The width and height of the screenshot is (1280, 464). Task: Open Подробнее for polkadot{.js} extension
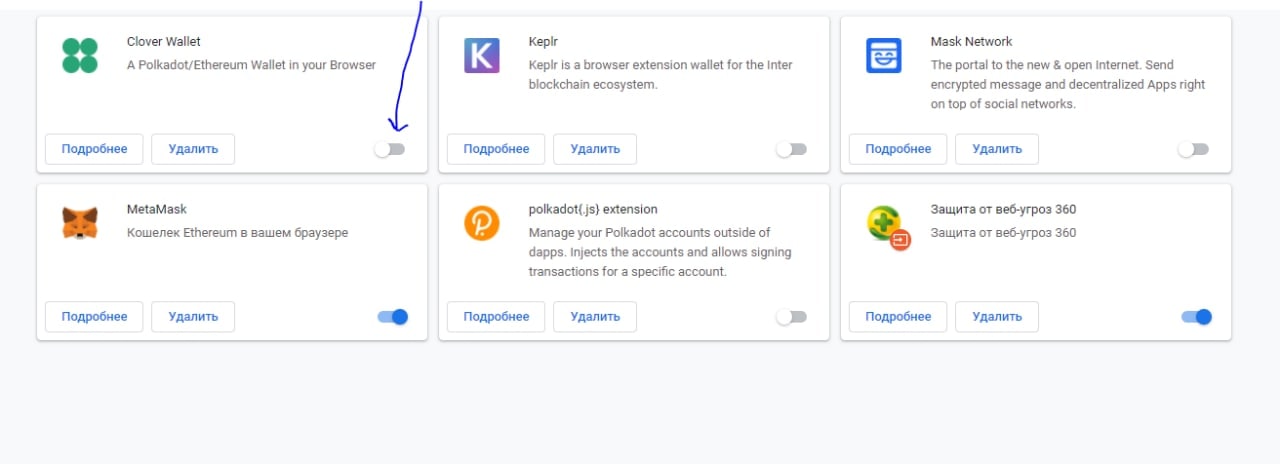(x=496, y=317)
